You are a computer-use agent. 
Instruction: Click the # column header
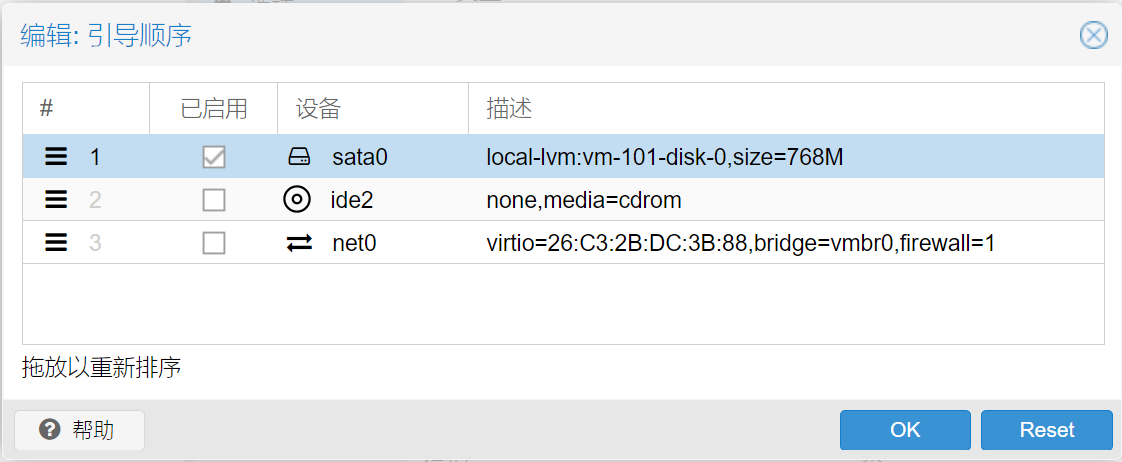pos(86,109)
